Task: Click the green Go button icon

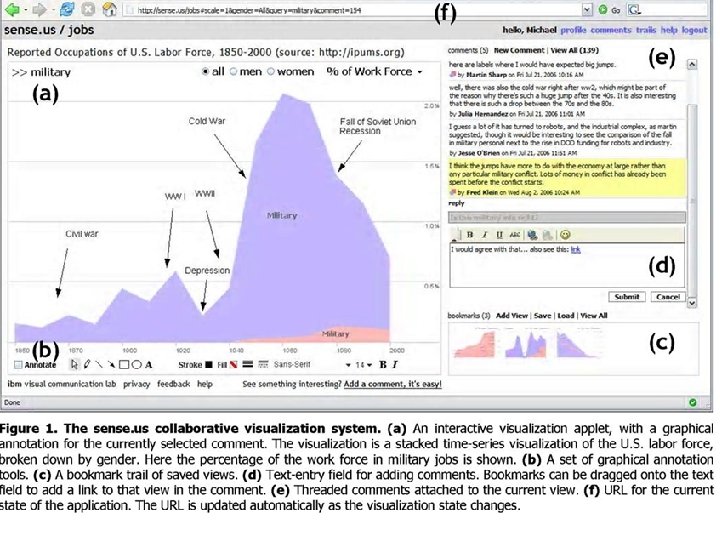Action: [x=602, y=10]
